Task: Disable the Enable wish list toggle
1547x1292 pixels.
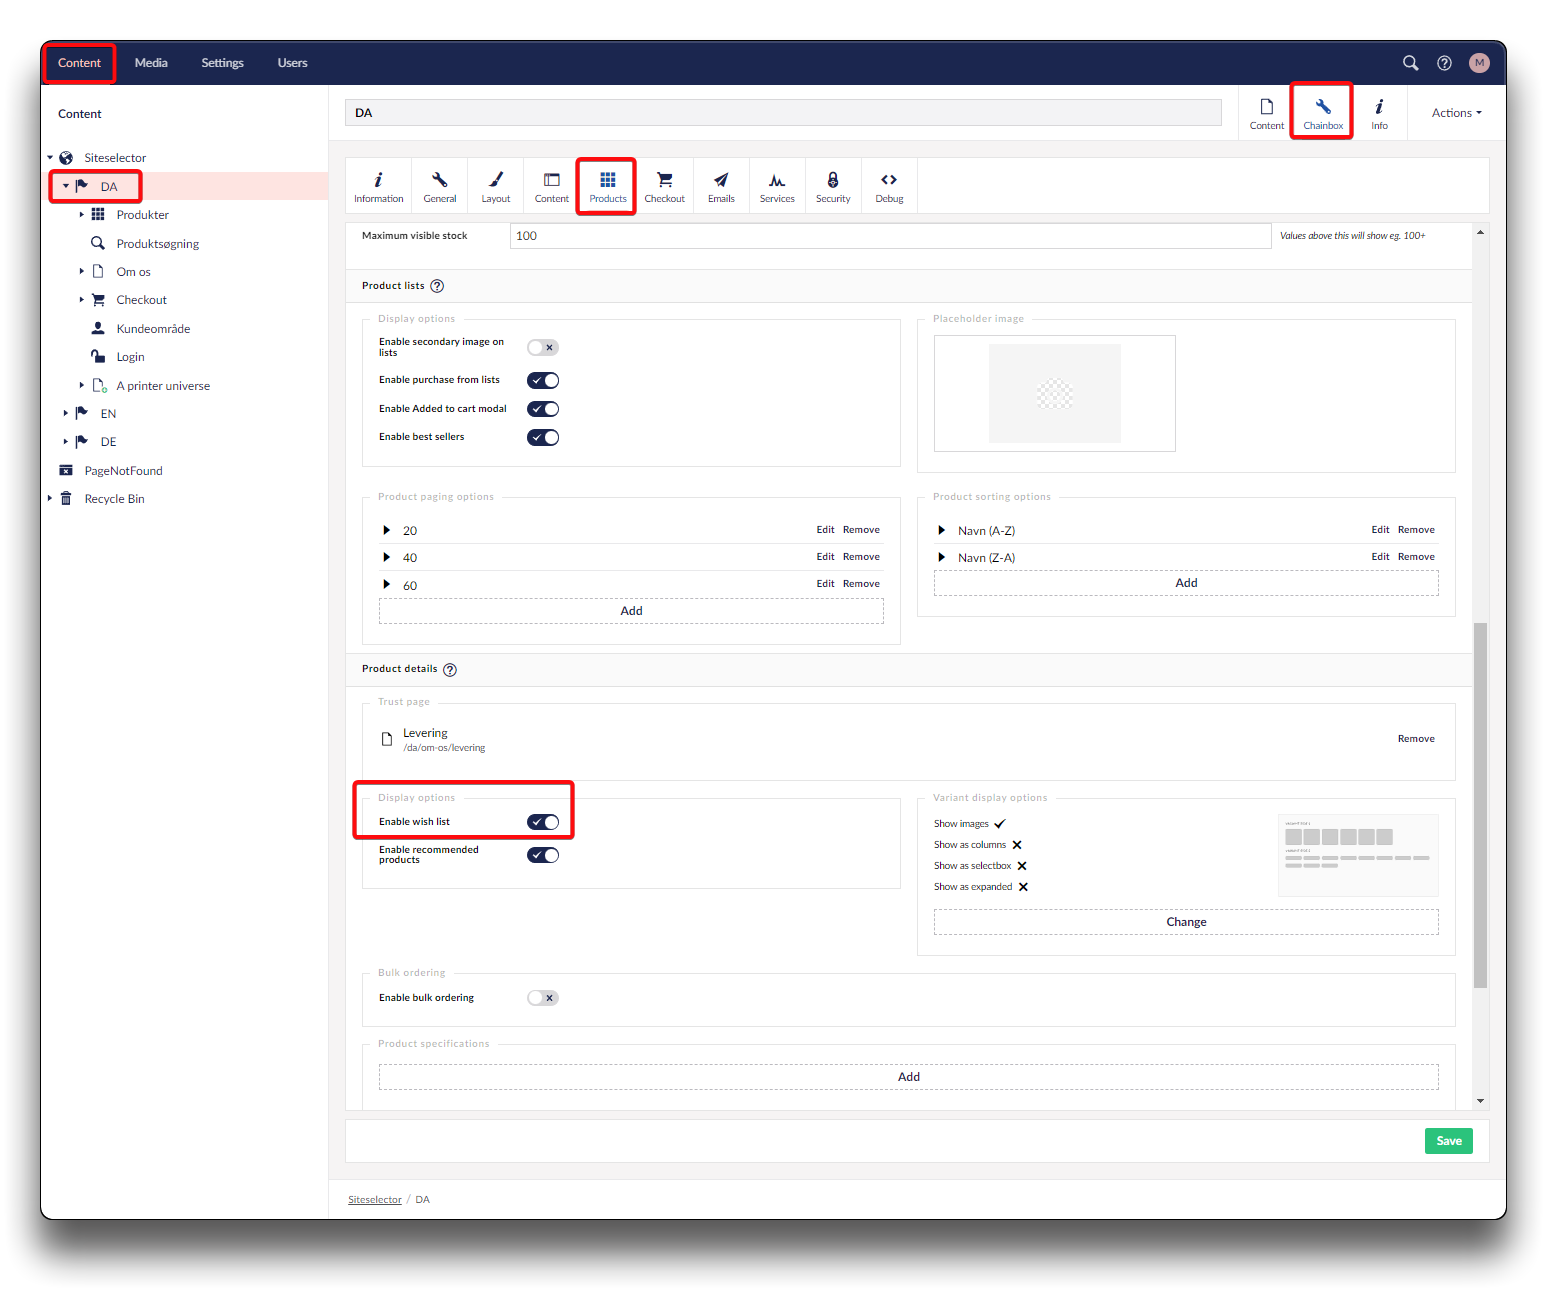Action: [x=543, y=822]
